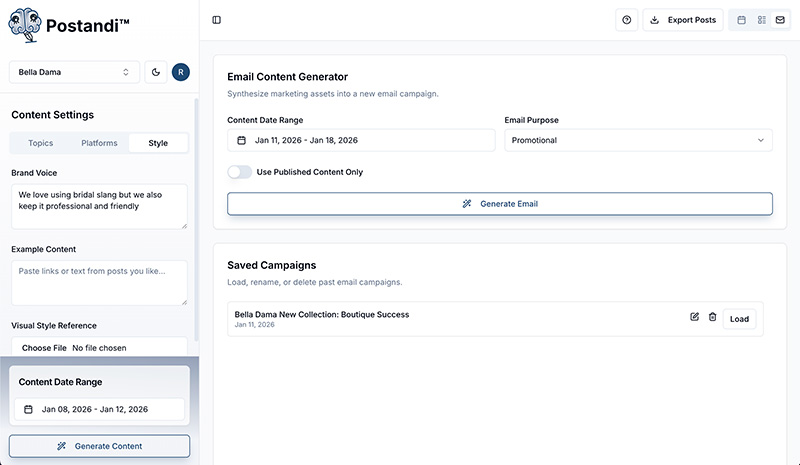Enable Use Published Content Only switch

pyautogui.click(x=240, y=172)
